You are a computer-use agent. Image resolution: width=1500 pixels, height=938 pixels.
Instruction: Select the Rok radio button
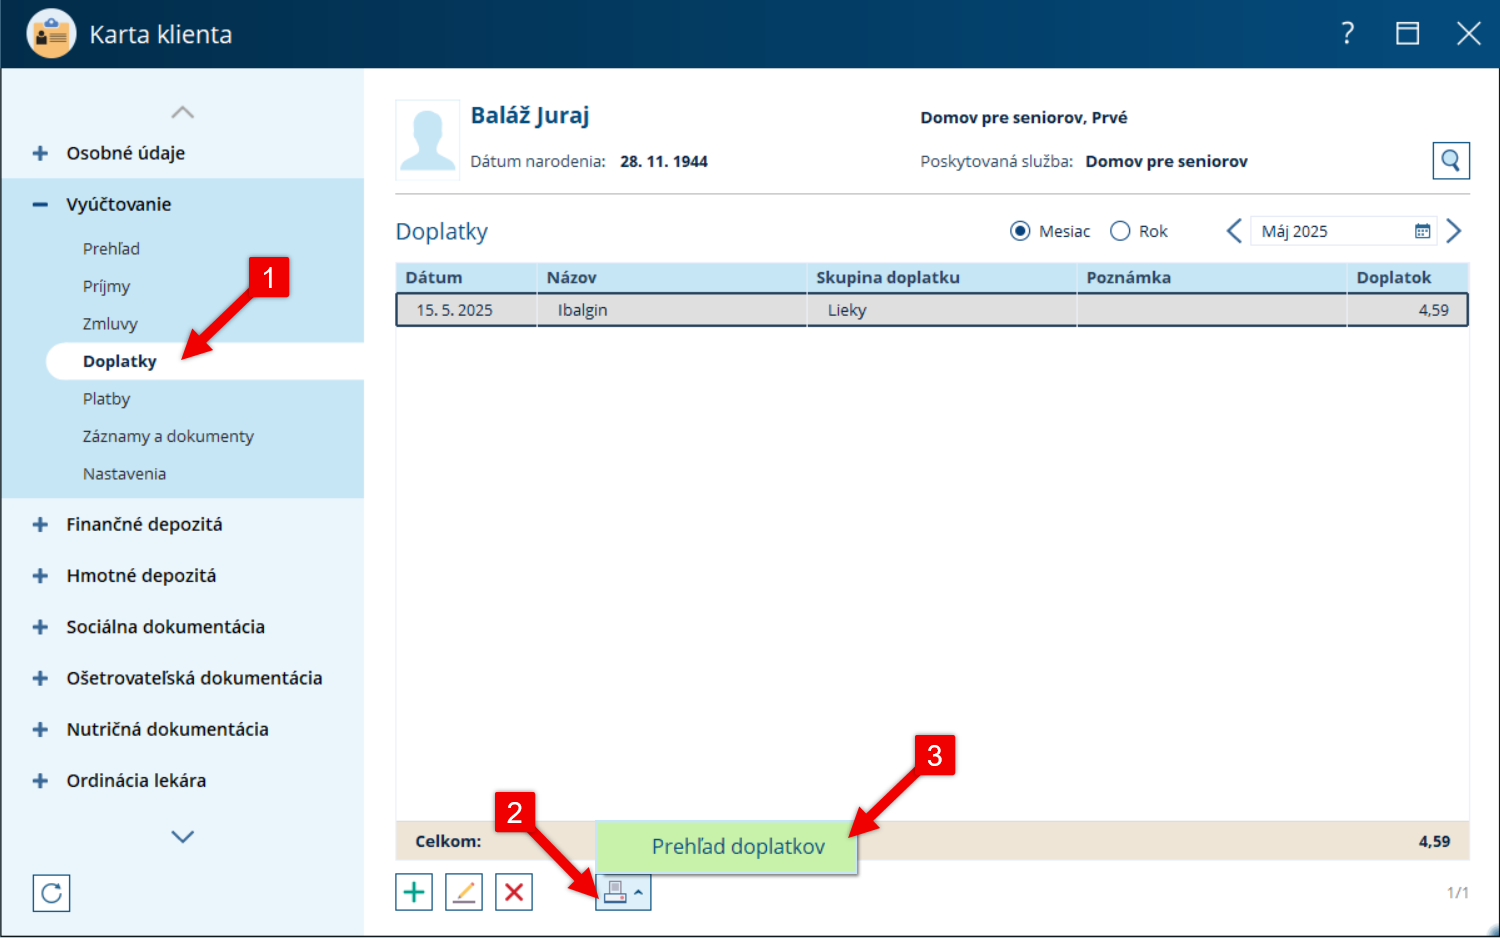[x=1120, y=231]
